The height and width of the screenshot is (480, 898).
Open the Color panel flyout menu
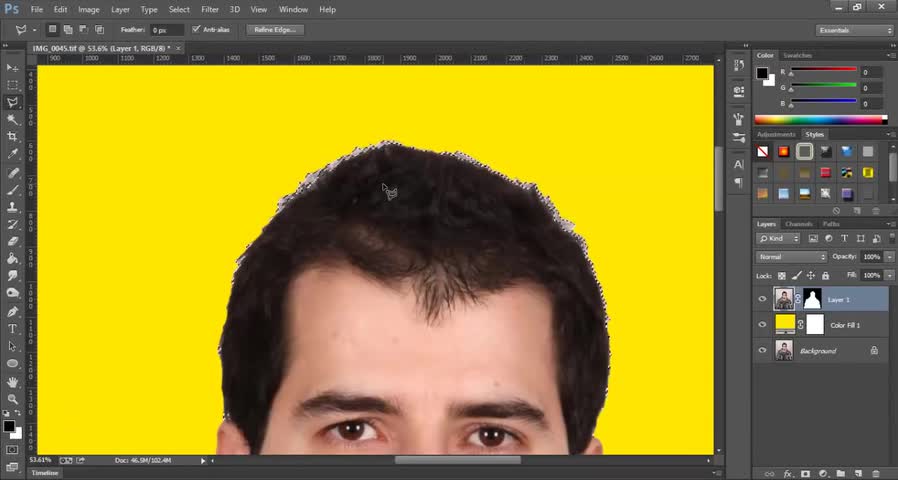(891, 56)
